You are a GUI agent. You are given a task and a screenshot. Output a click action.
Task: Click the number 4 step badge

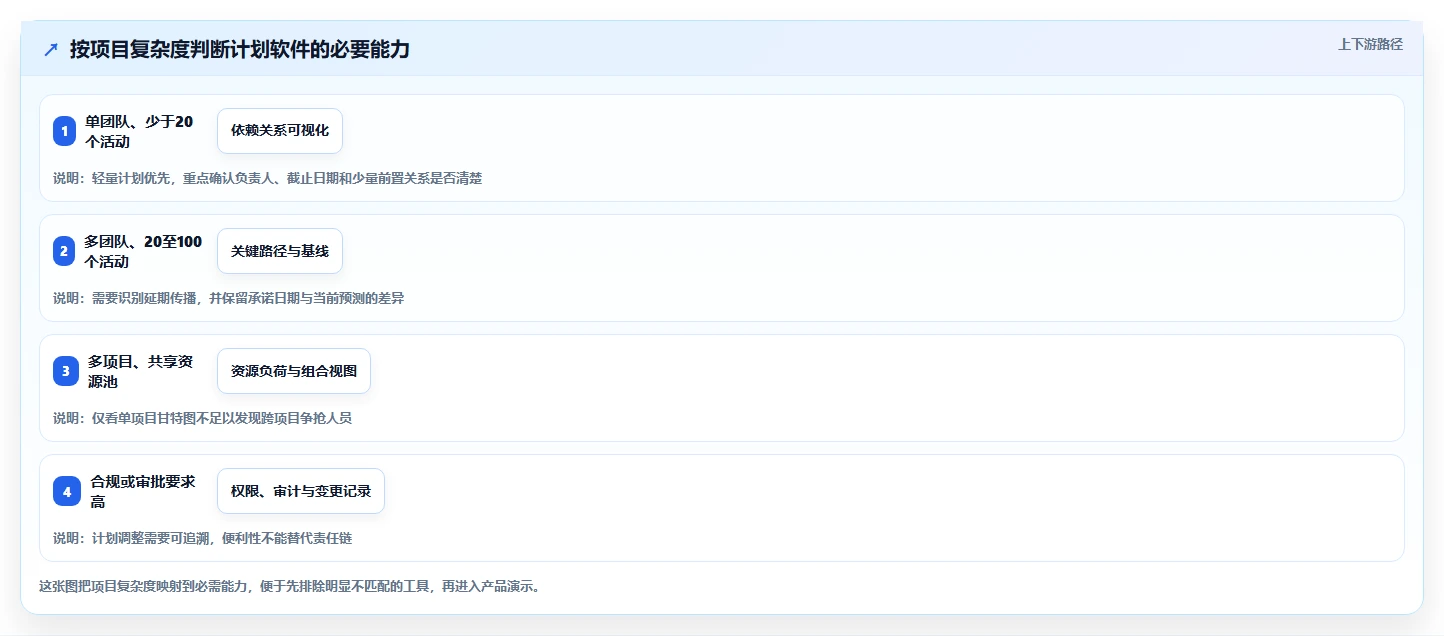point(65,491)
